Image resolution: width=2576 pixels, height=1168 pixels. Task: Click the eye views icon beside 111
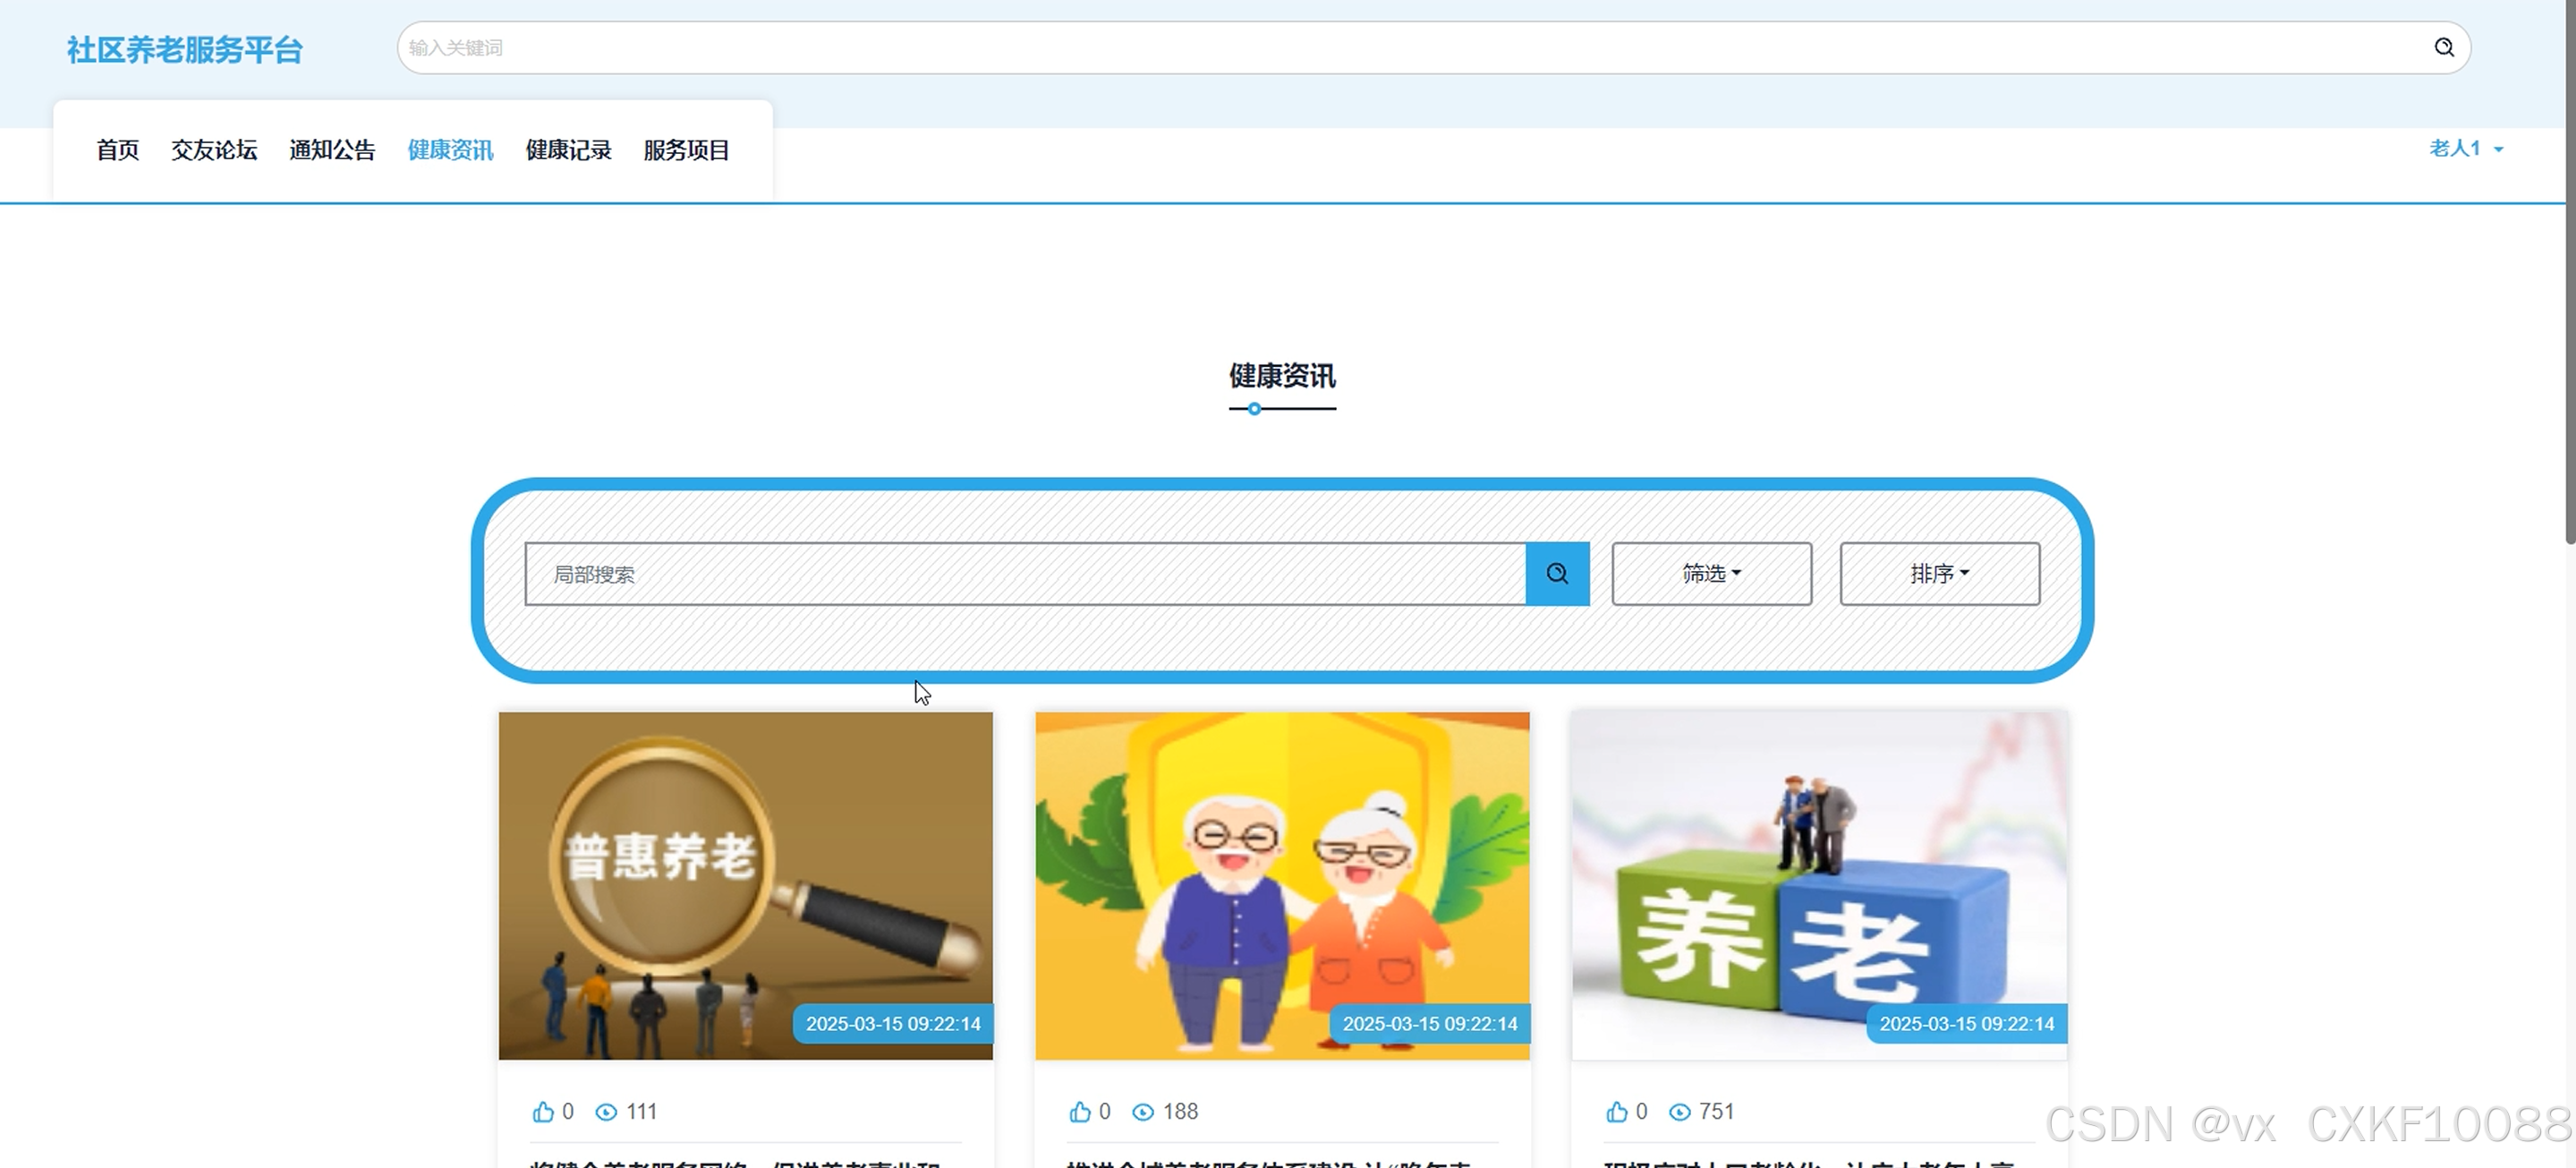(x=606, y=1112)
